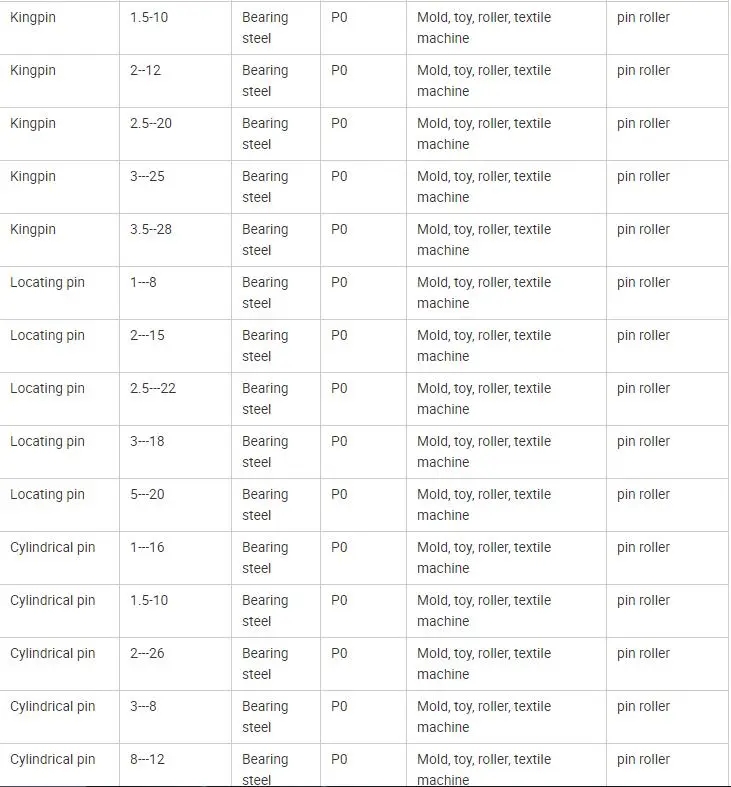The height and width of the screenshot is (787, 731).
Task: Click the 5---20 size value
Action: click(x=148, y=495)
